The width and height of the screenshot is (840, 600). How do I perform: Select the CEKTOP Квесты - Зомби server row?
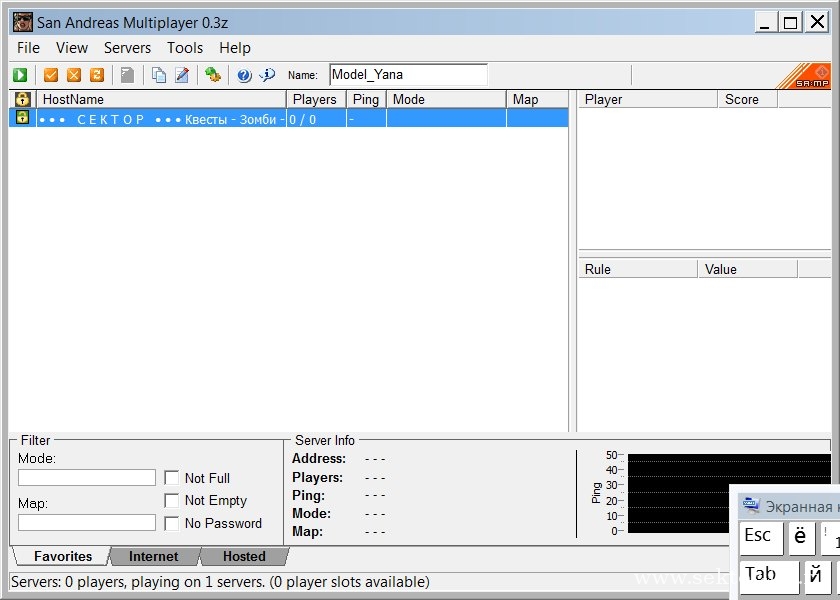[288, 118]
